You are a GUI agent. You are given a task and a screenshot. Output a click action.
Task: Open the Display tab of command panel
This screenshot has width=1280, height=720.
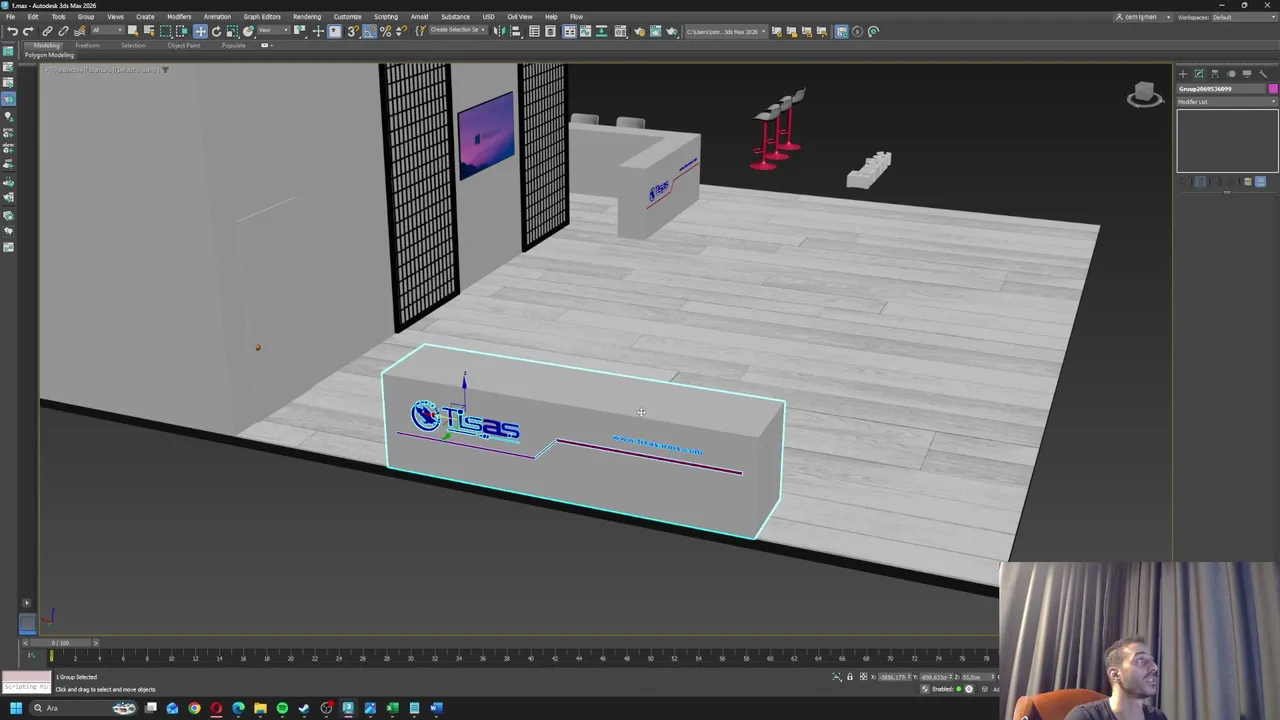click(x=1247, y=73)
